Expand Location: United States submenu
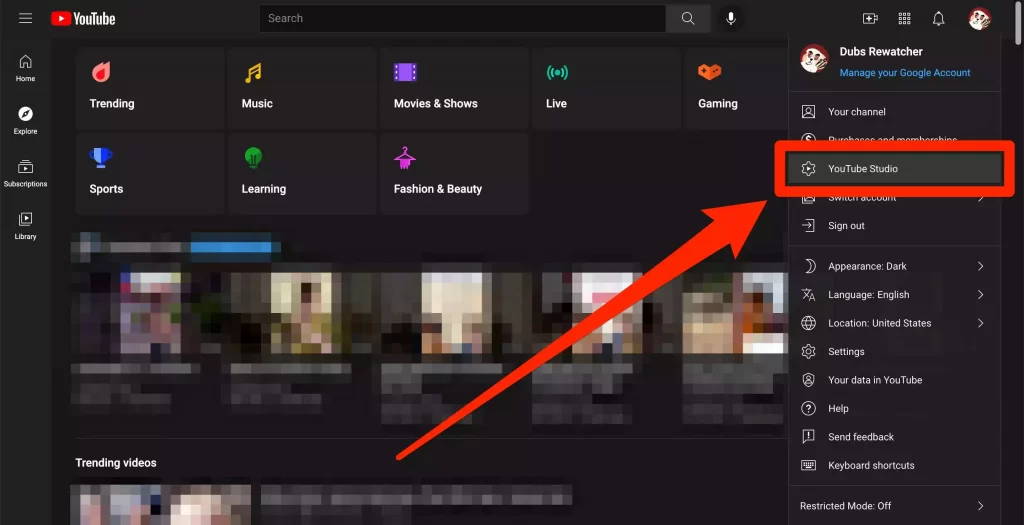This screenshot has height=525, width=1024. 895,323
